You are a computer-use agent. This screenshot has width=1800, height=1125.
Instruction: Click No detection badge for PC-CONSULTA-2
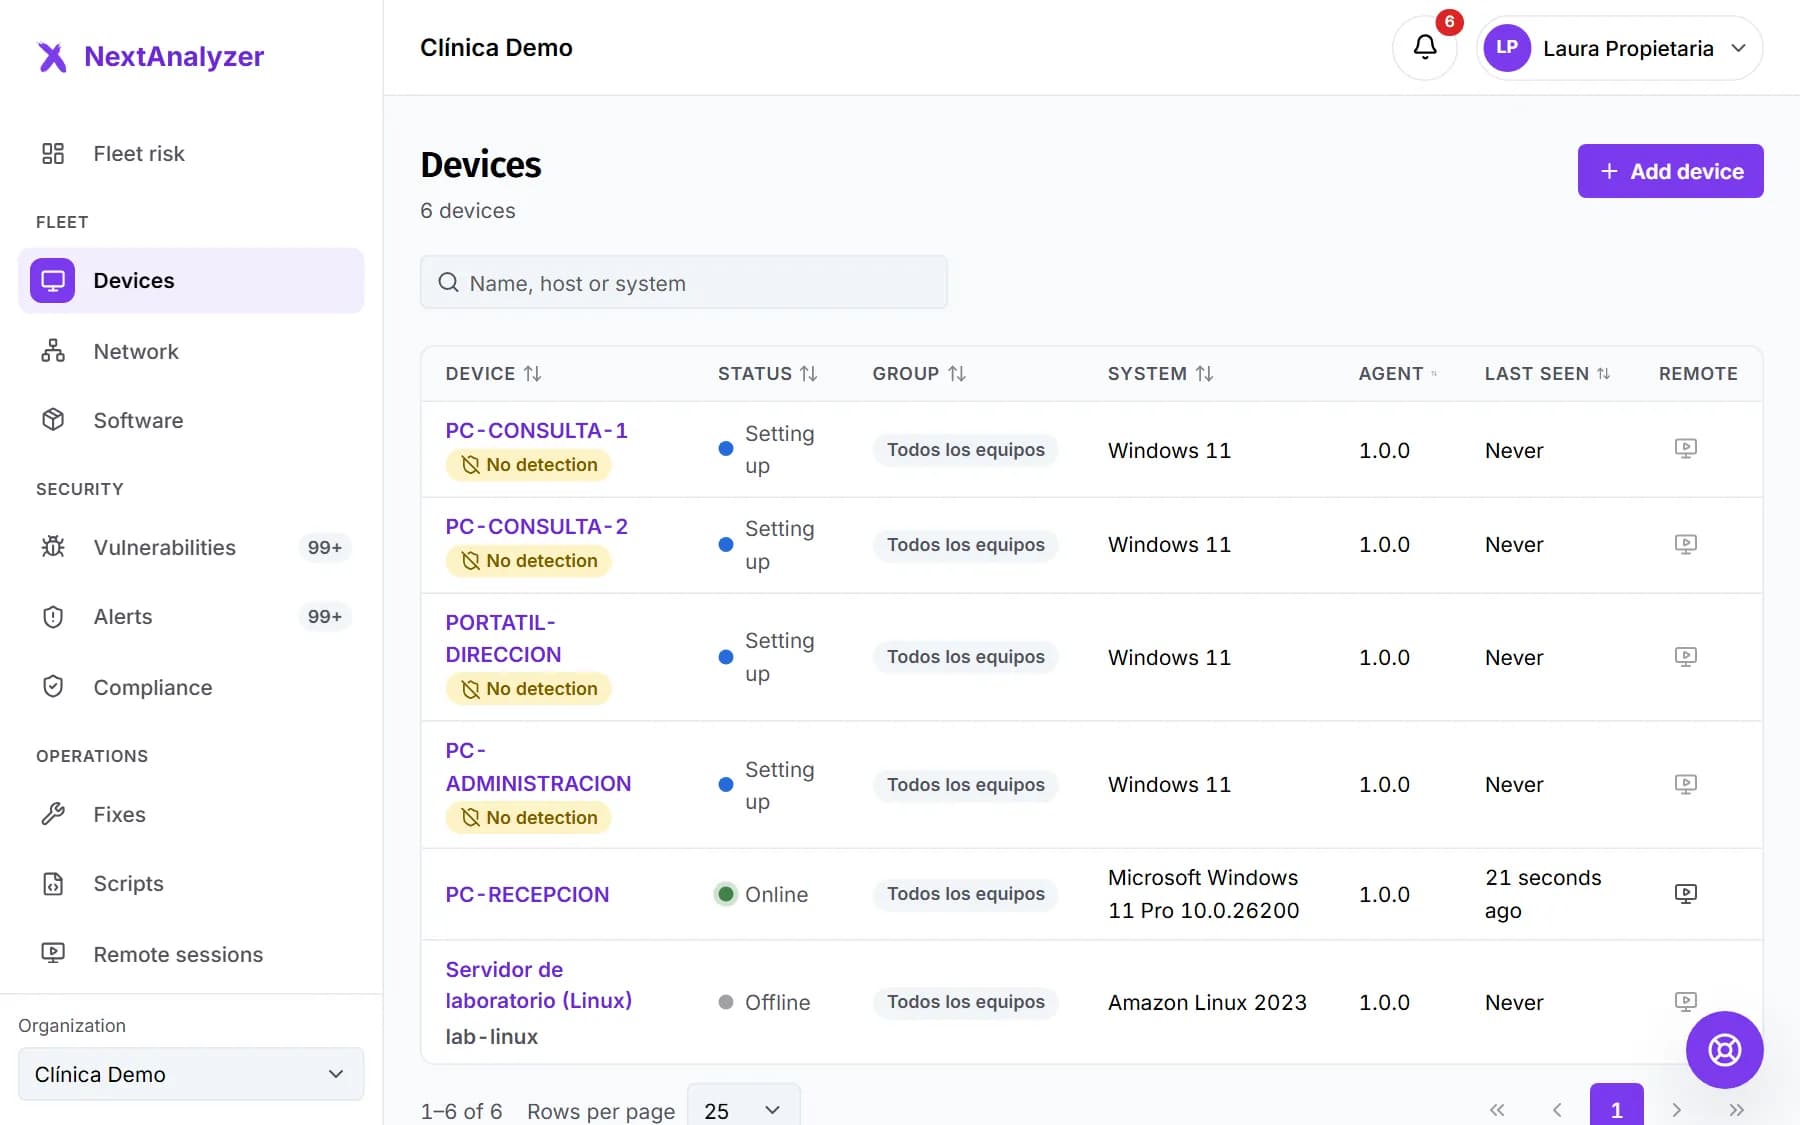[528, 561]
